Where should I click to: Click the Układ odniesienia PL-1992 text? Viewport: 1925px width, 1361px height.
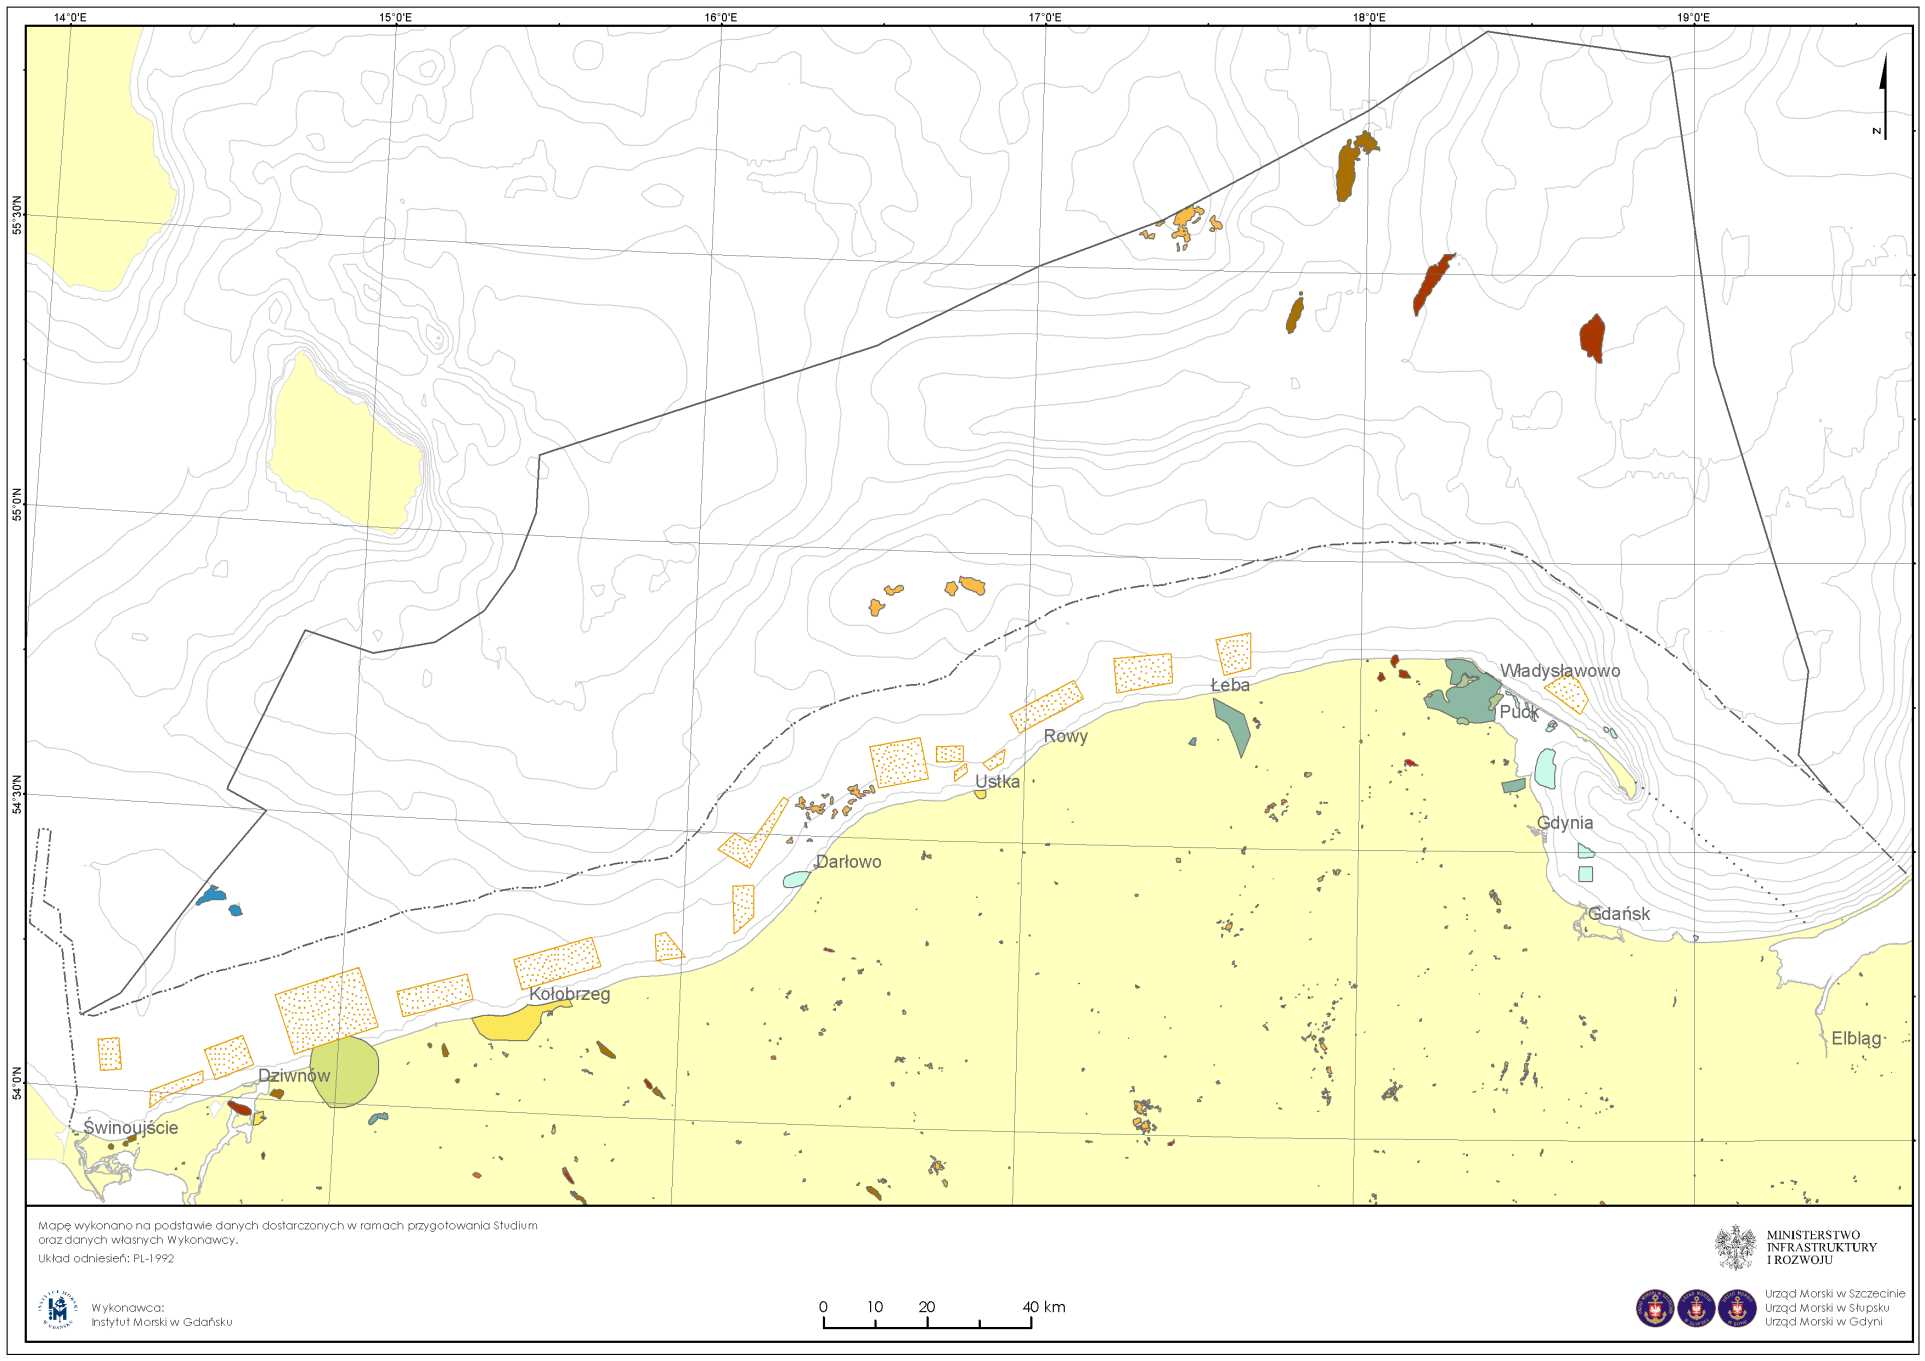106,1259
